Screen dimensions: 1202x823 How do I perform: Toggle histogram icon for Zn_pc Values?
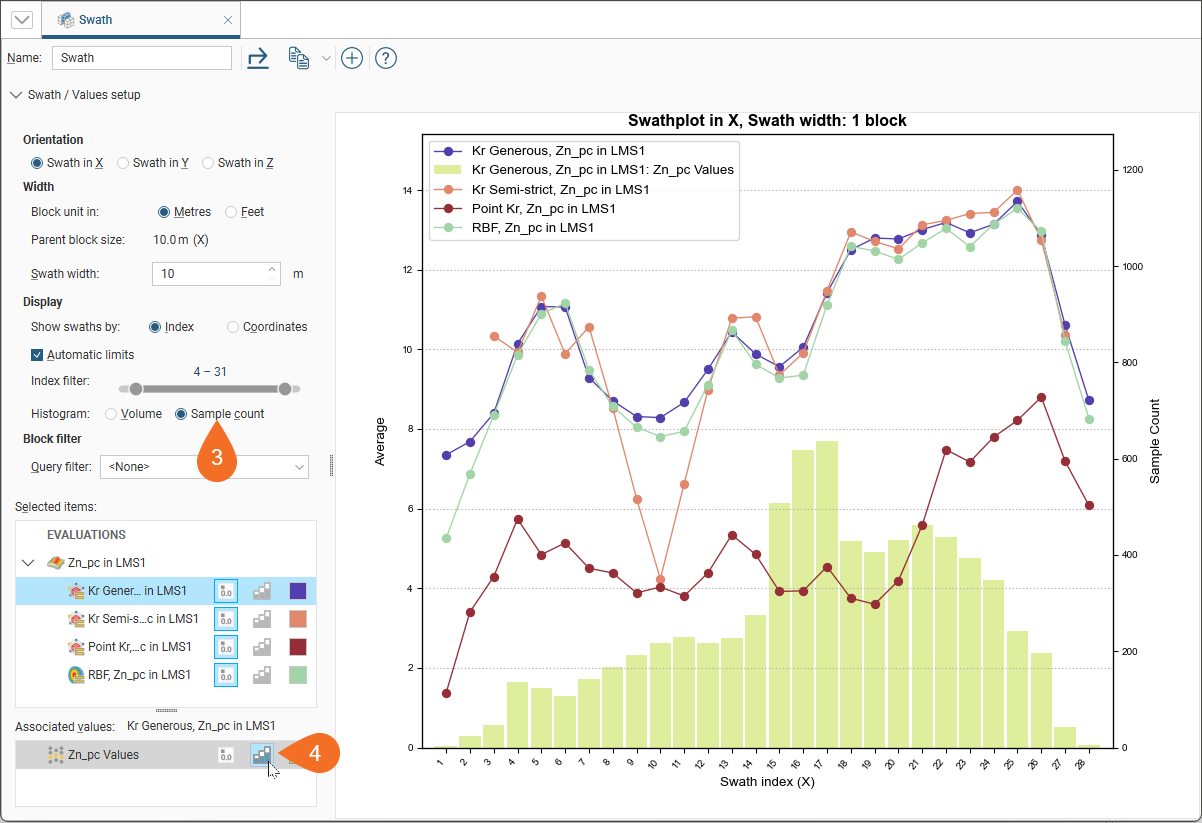pyautogui.click(x=262, y=755)
